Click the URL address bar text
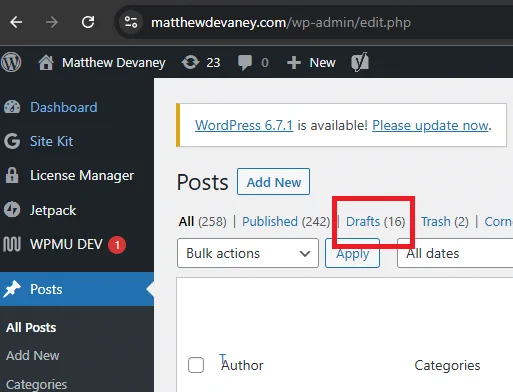Viewport: 513px width, 392px height. (x=281, y=23)
